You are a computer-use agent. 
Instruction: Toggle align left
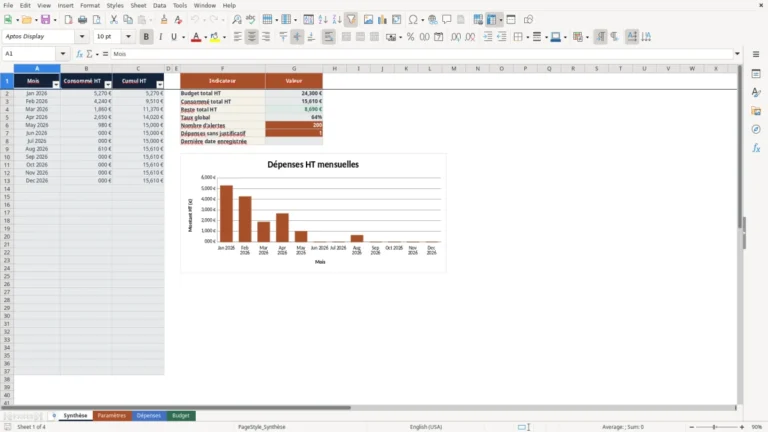(x=238, y=37)
